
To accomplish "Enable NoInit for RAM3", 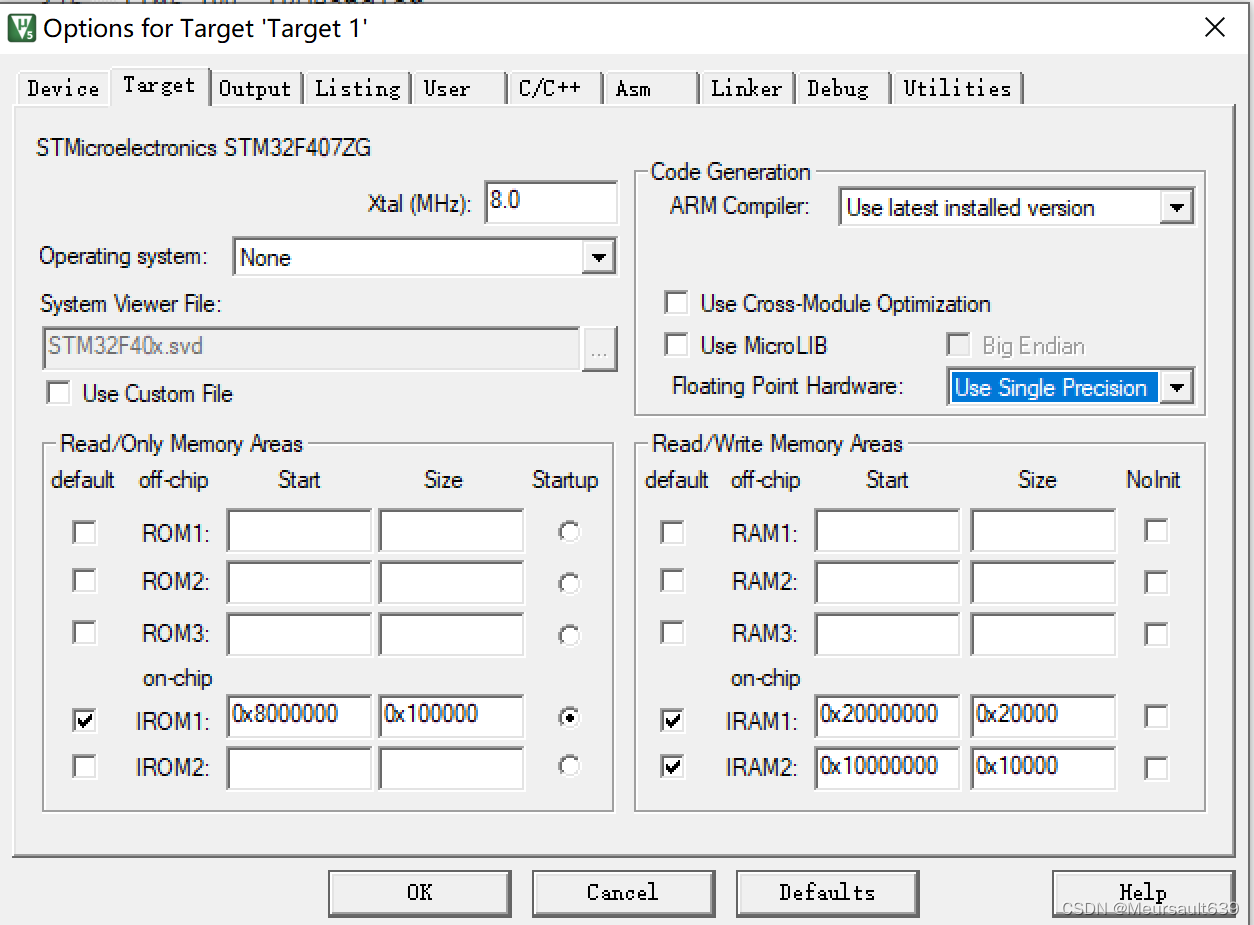I will point(1156,633).
